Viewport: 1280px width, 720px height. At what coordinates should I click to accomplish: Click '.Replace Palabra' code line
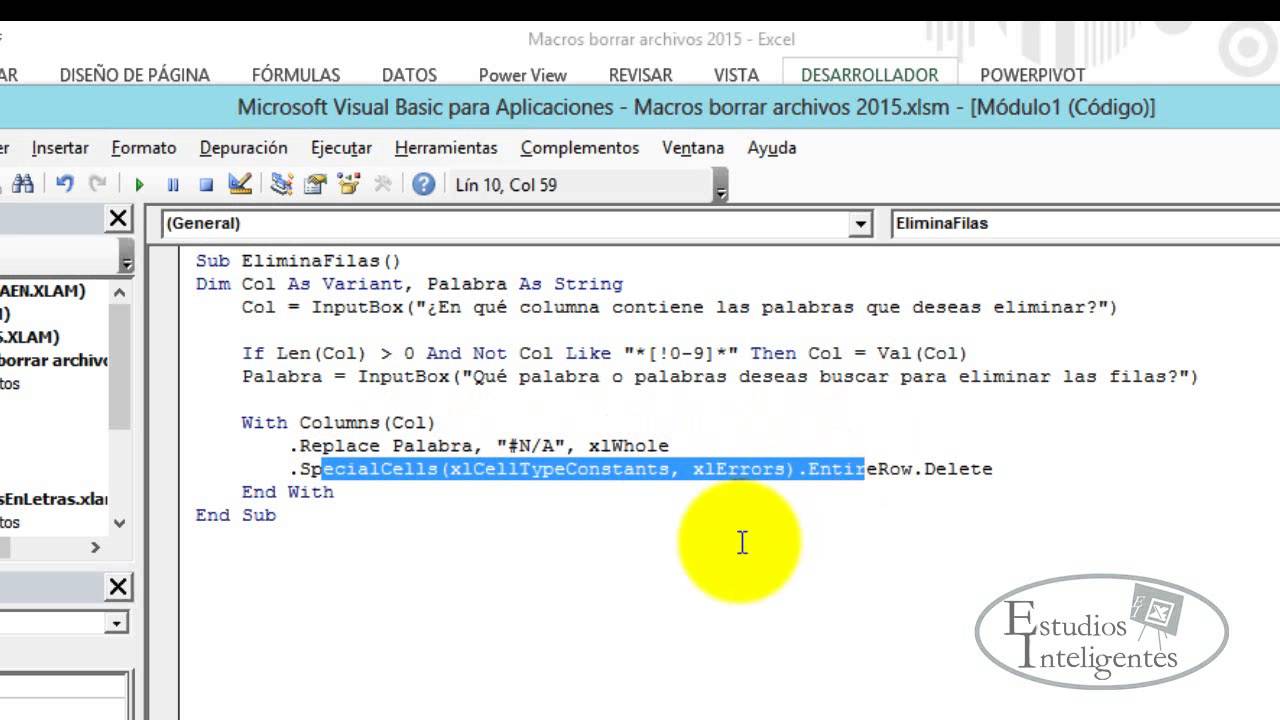(x=479, y=446)
